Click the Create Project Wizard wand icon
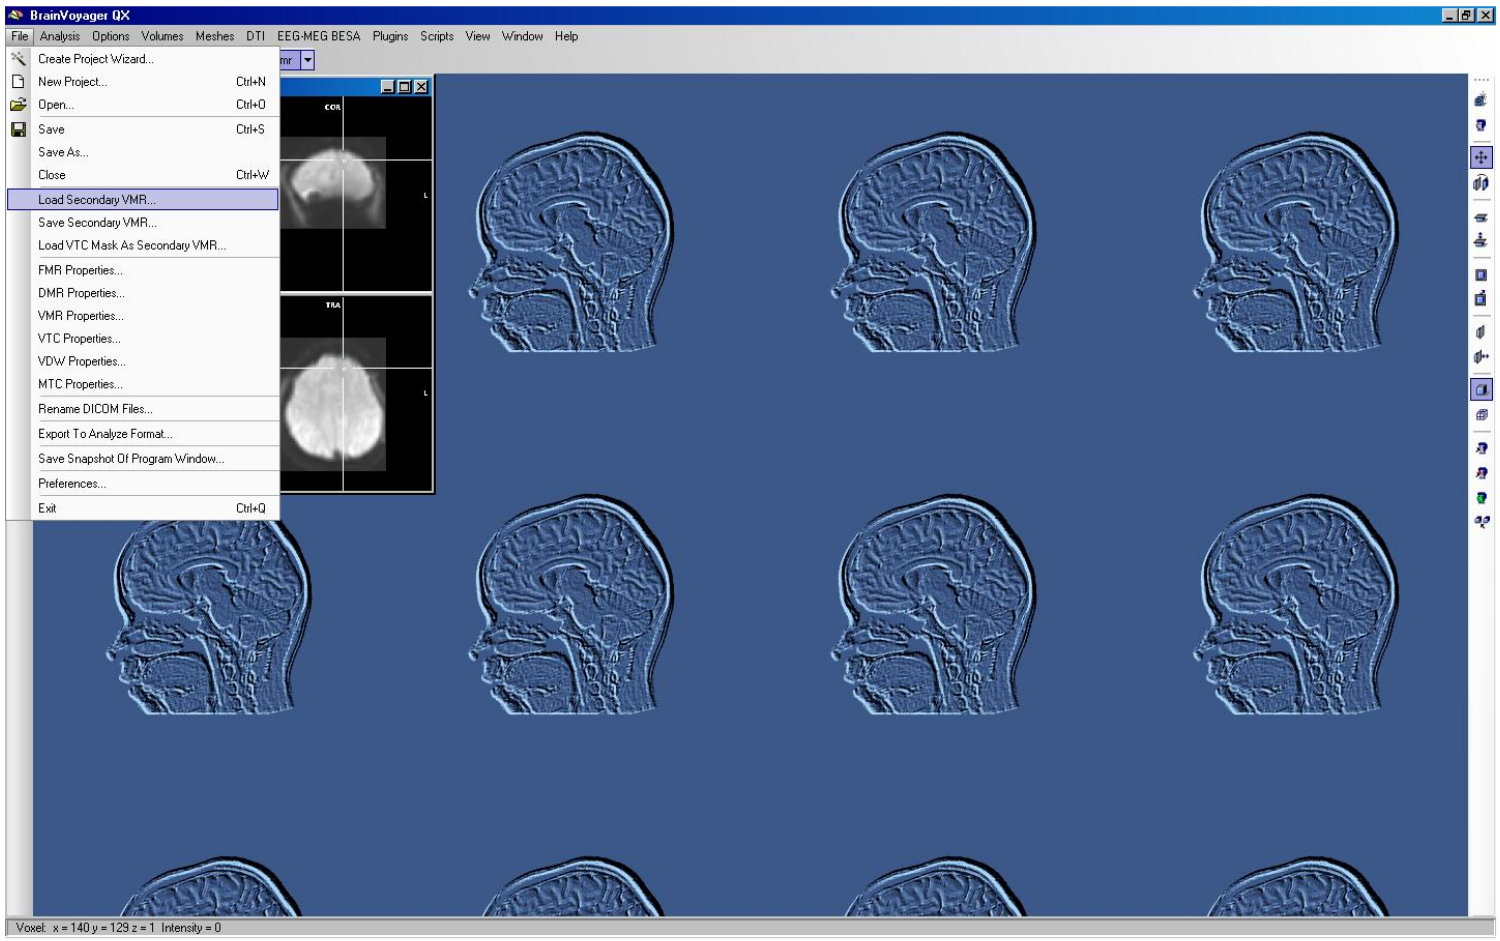1500x941 pixels. [x=18, y=59]
